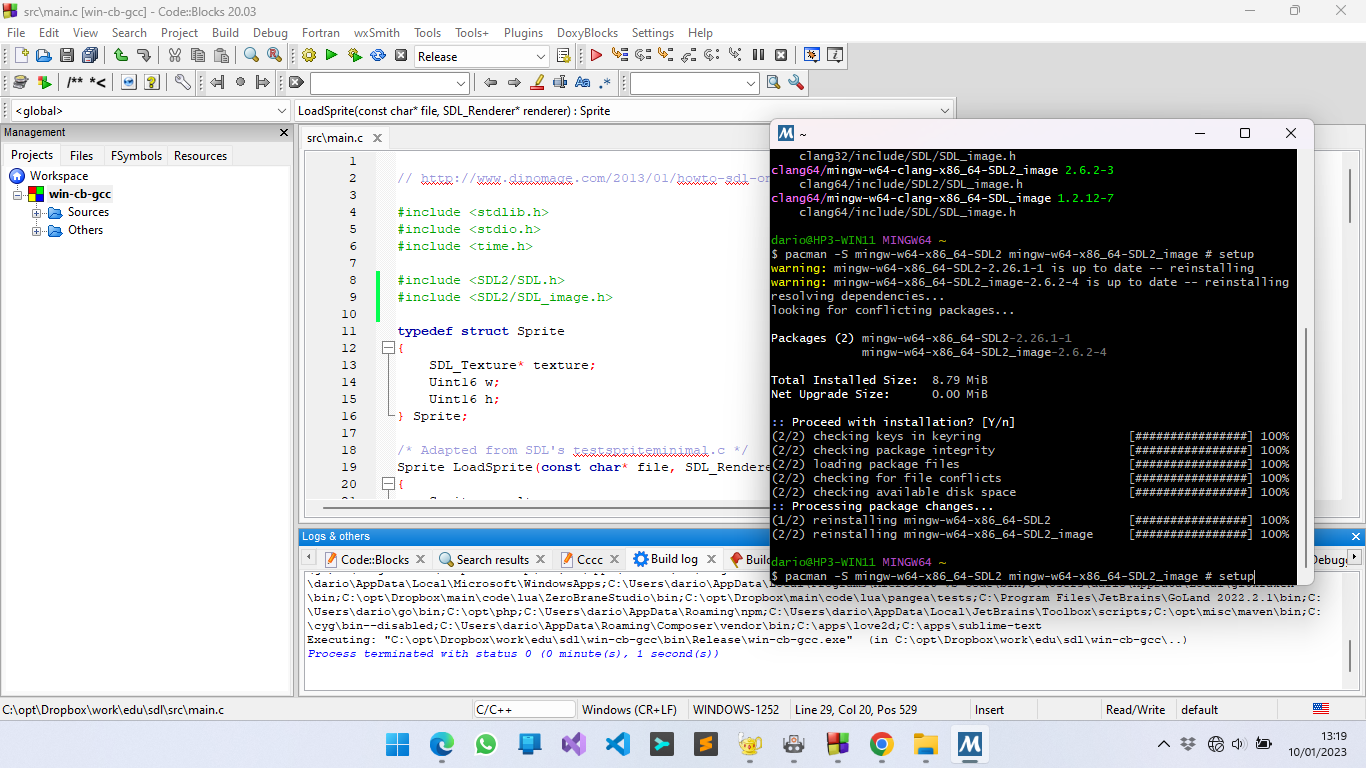Close the src\main.c editor tab
1366x768 pixels.
pos(377,138)
